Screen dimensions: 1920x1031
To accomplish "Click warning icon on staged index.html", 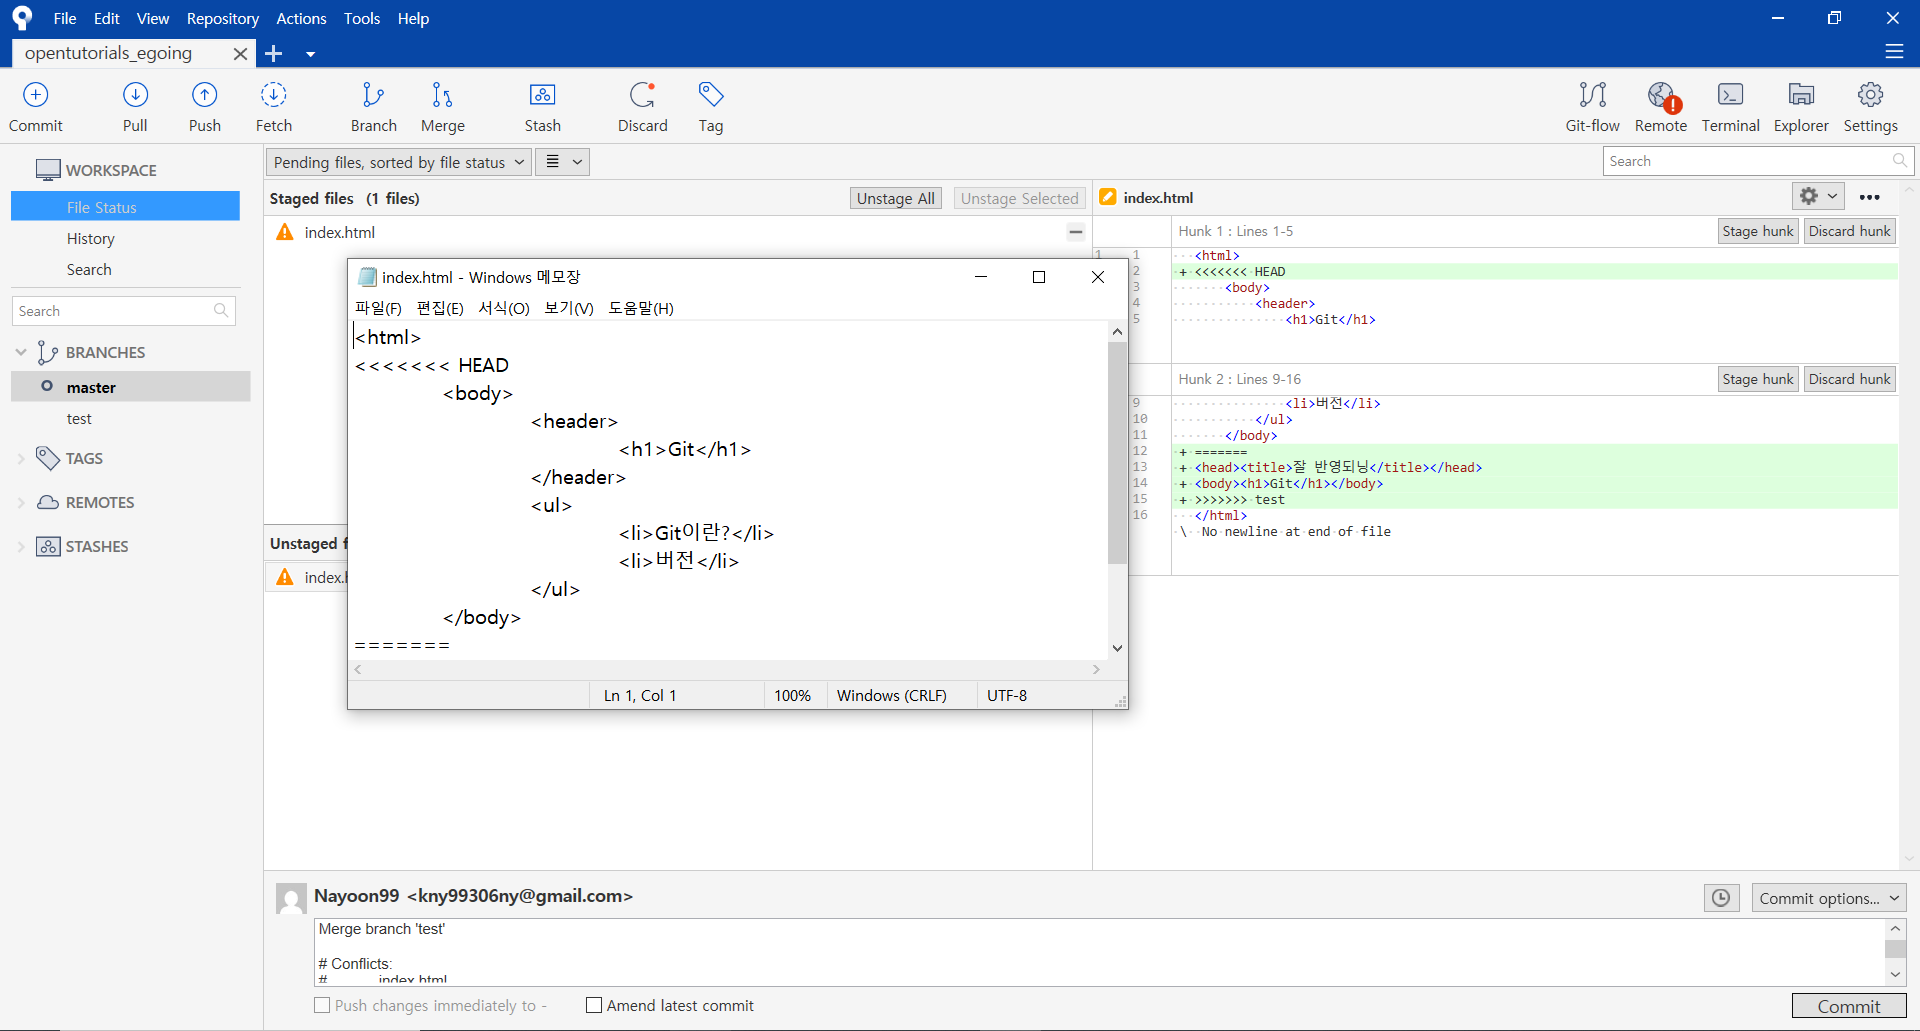I will click(x=285, y=232).
